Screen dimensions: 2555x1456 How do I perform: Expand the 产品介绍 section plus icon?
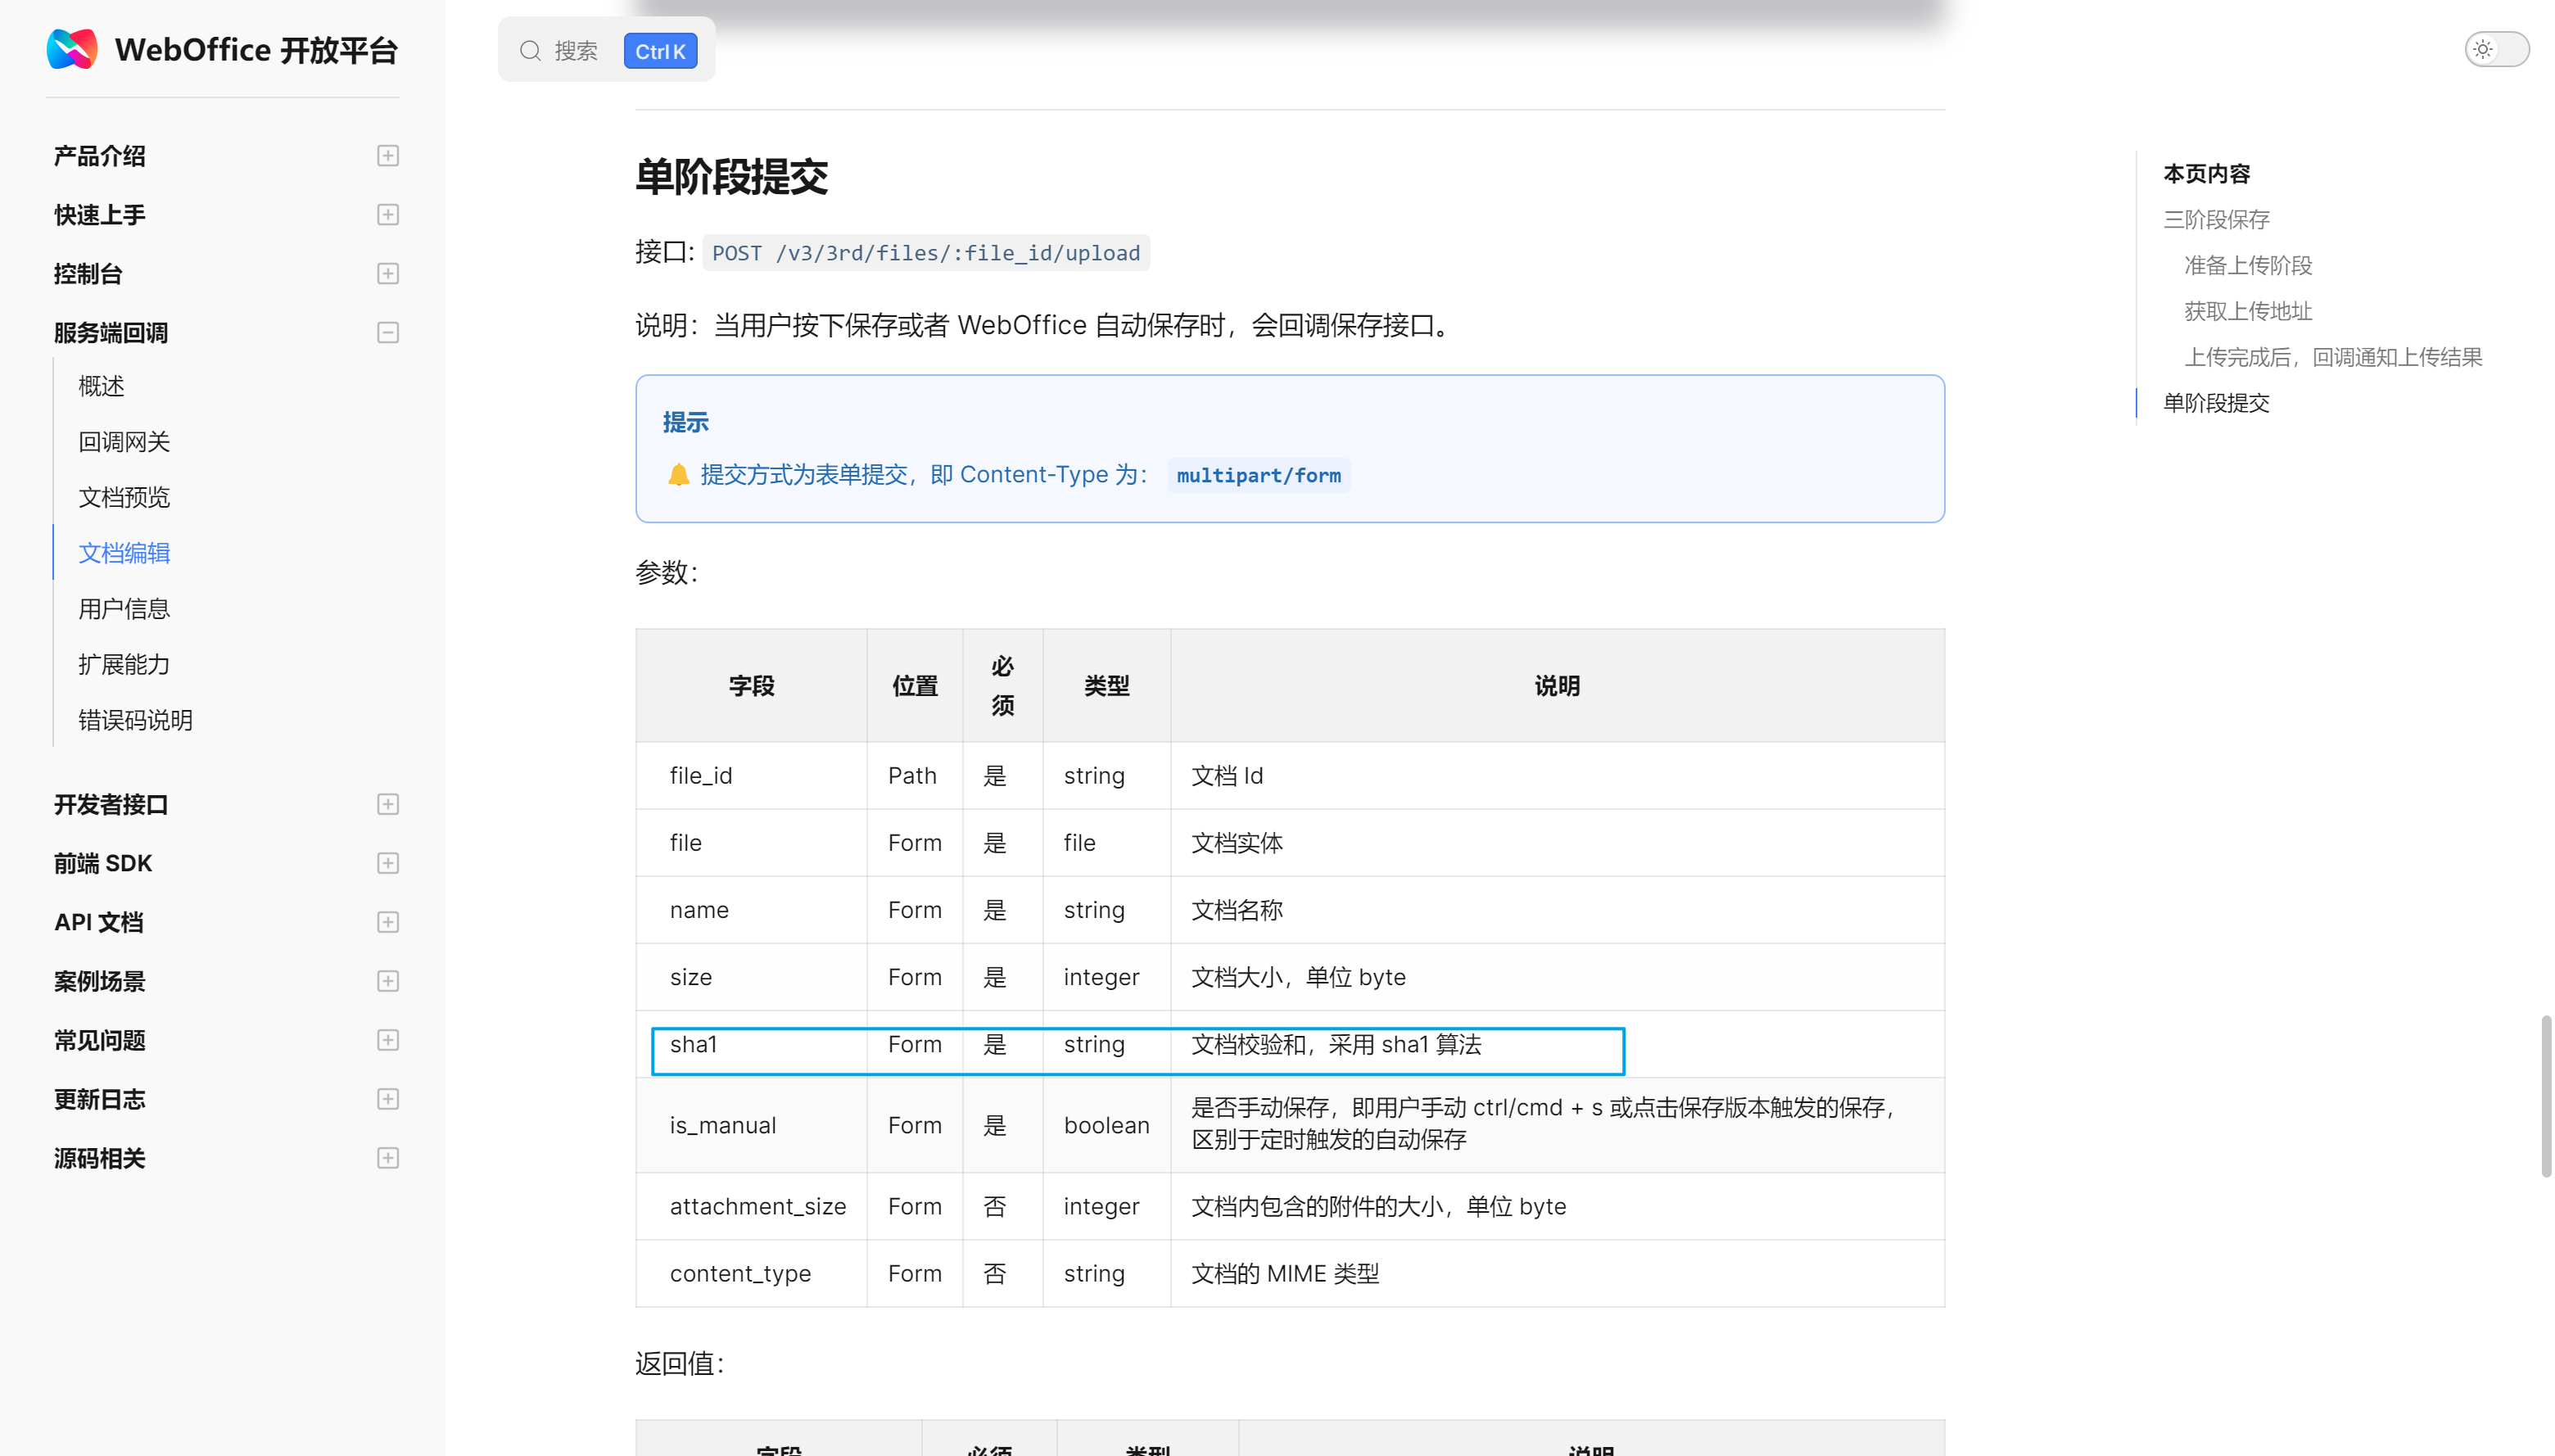[x=388, y=156]
